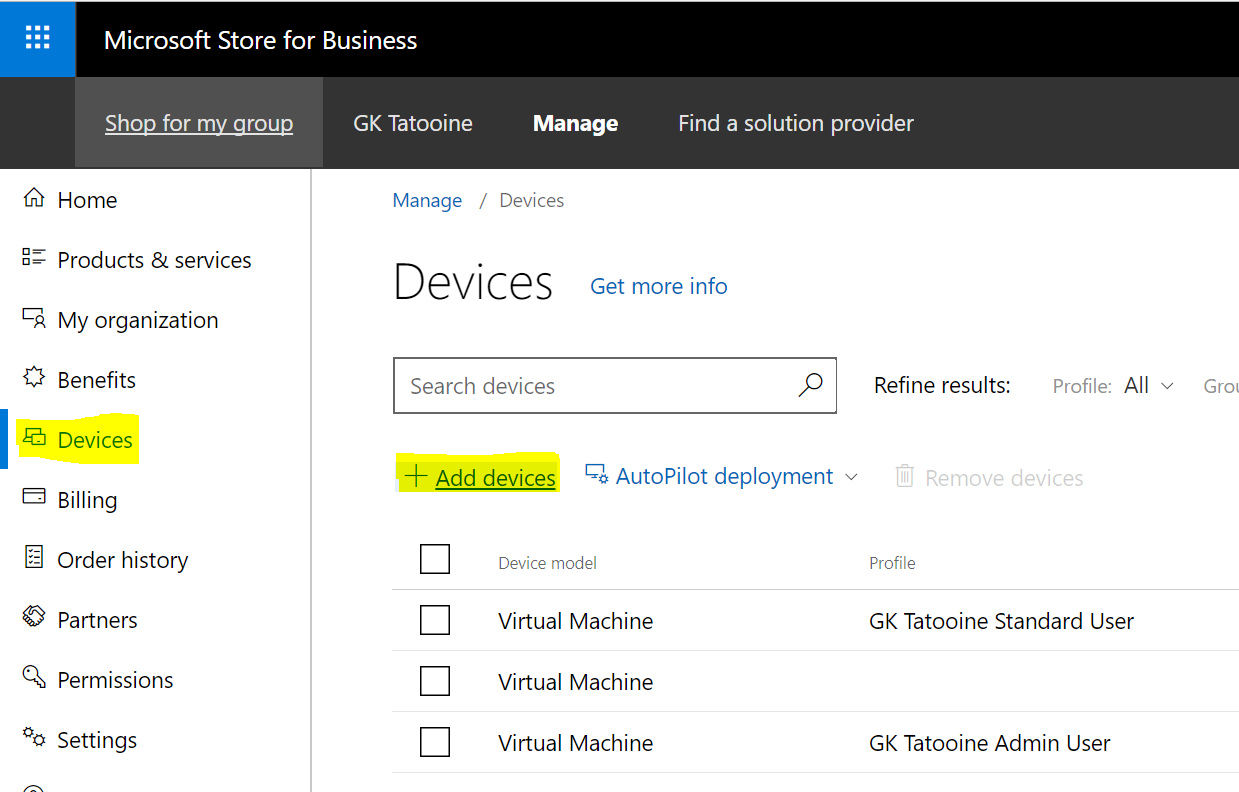Open the Permissions sidebar icon
The width and height of the screenshot is (1239, 792).
tap(32, 679)
